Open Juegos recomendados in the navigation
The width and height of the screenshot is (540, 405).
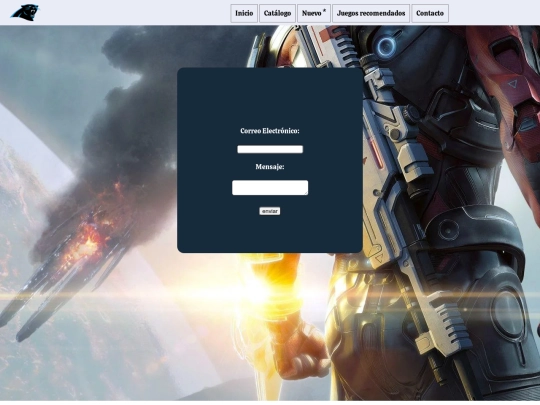point(371,13)
